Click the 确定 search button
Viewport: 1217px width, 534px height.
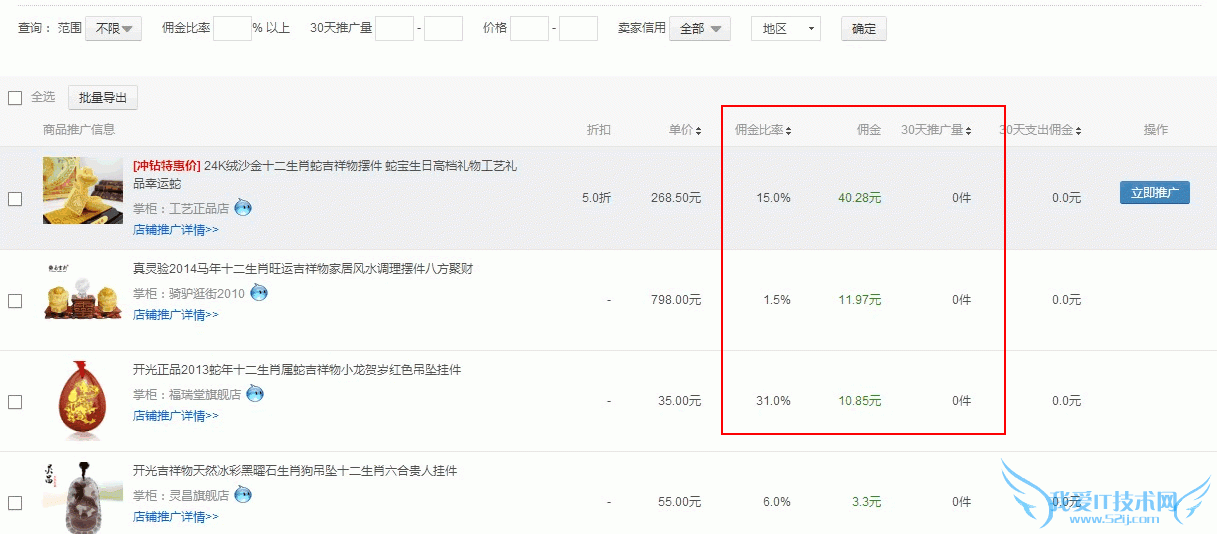click(864, 29)
